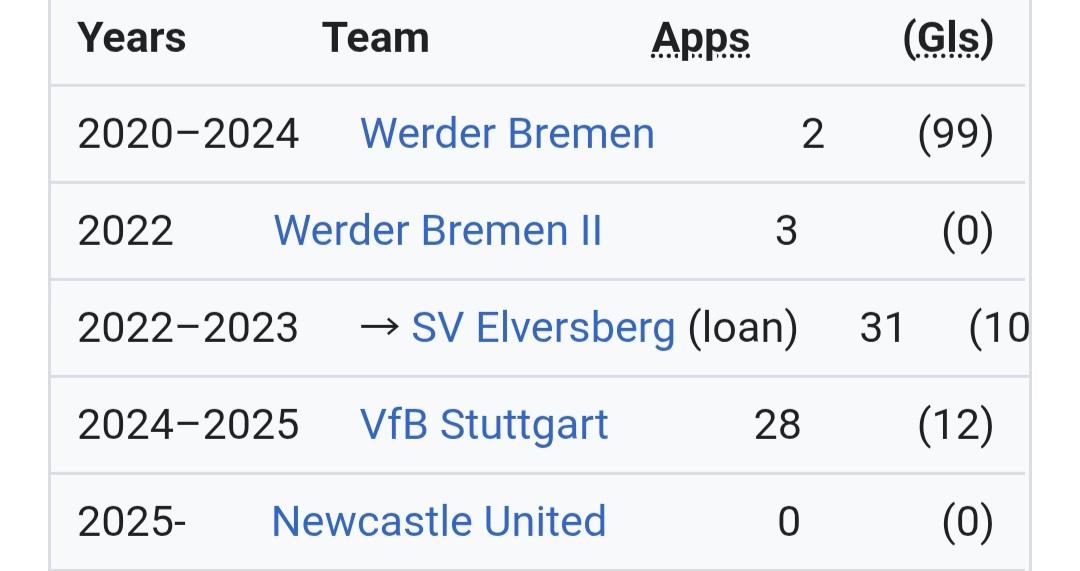1080x571 pixels.
Task: Click the Years column header
Action: pos(132,38)
